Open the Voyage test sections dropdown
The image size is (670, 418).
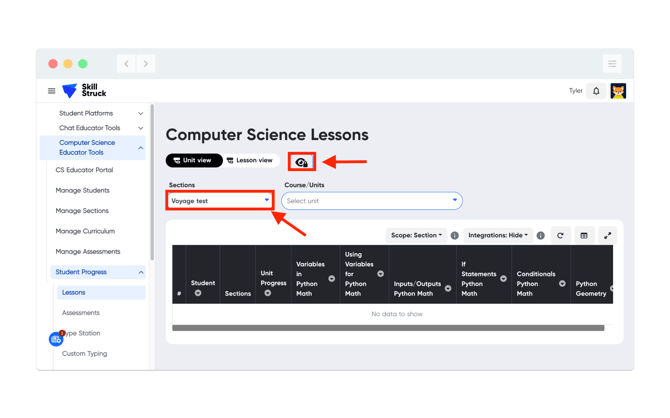(220, 200)
